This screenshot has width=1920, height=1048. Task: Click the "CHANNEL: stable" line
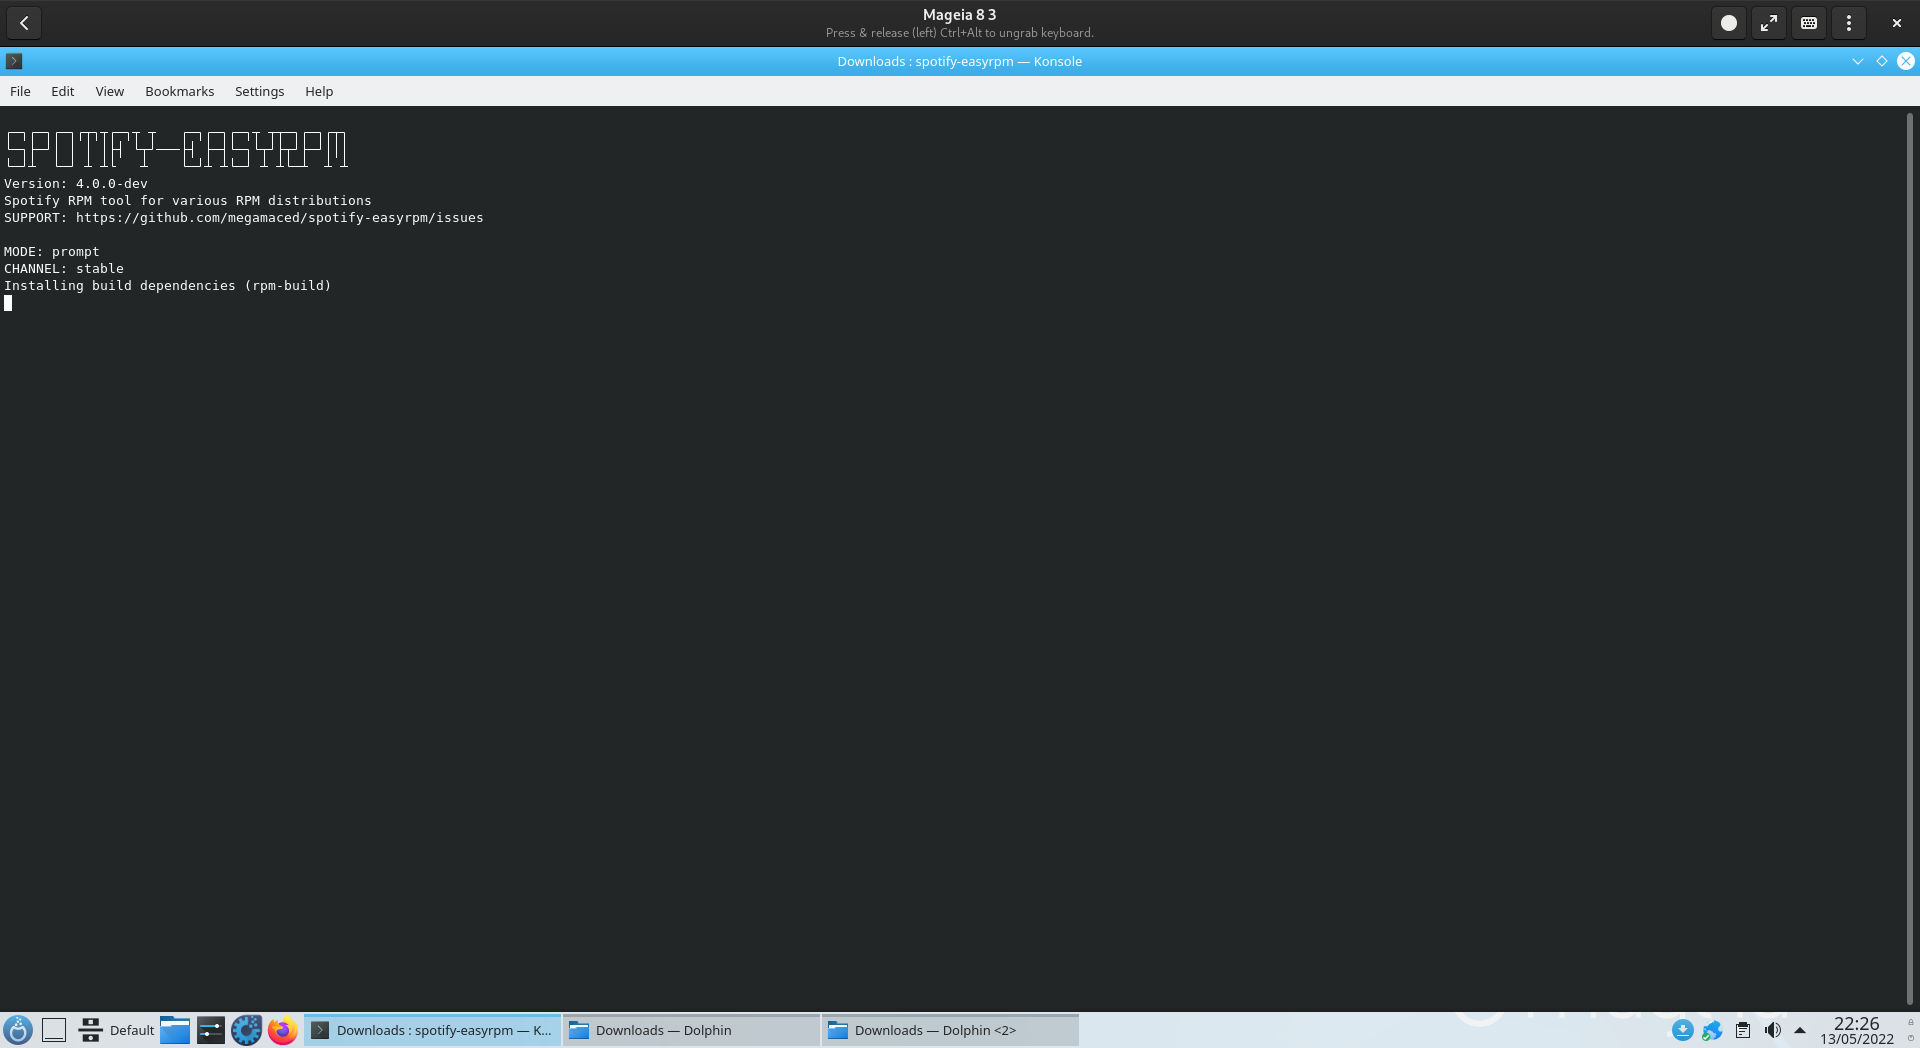(x=64, y=268)
